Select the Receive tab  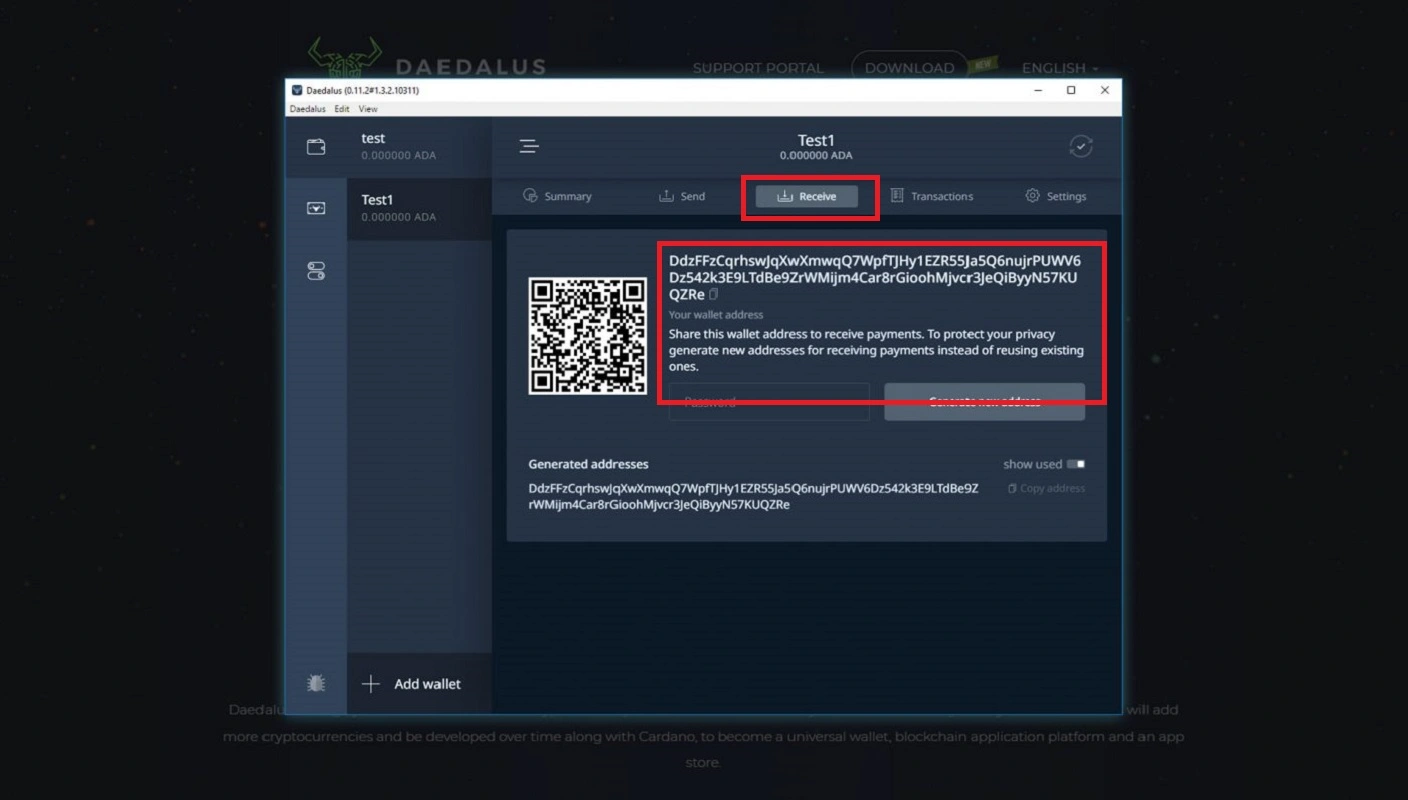coord(807,196)
